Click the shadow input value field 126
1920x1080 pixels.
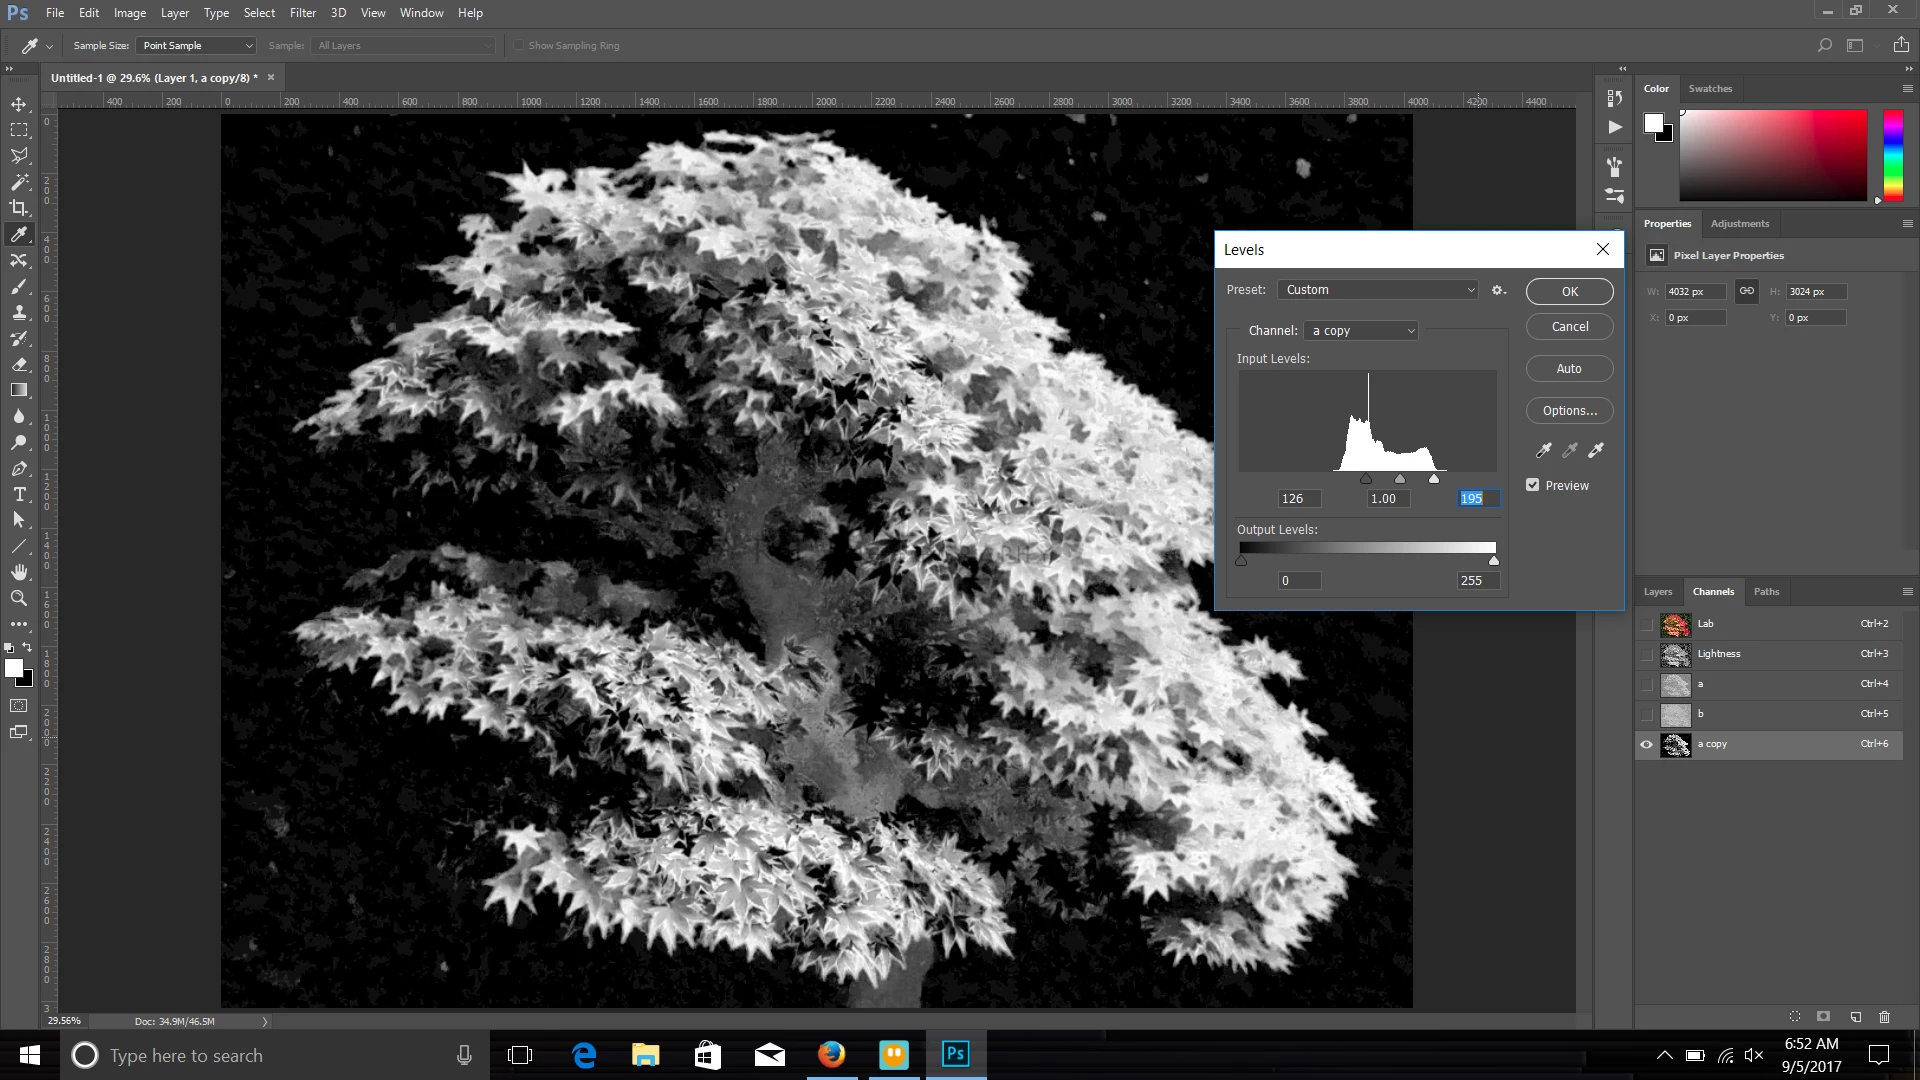[1299, 499]
